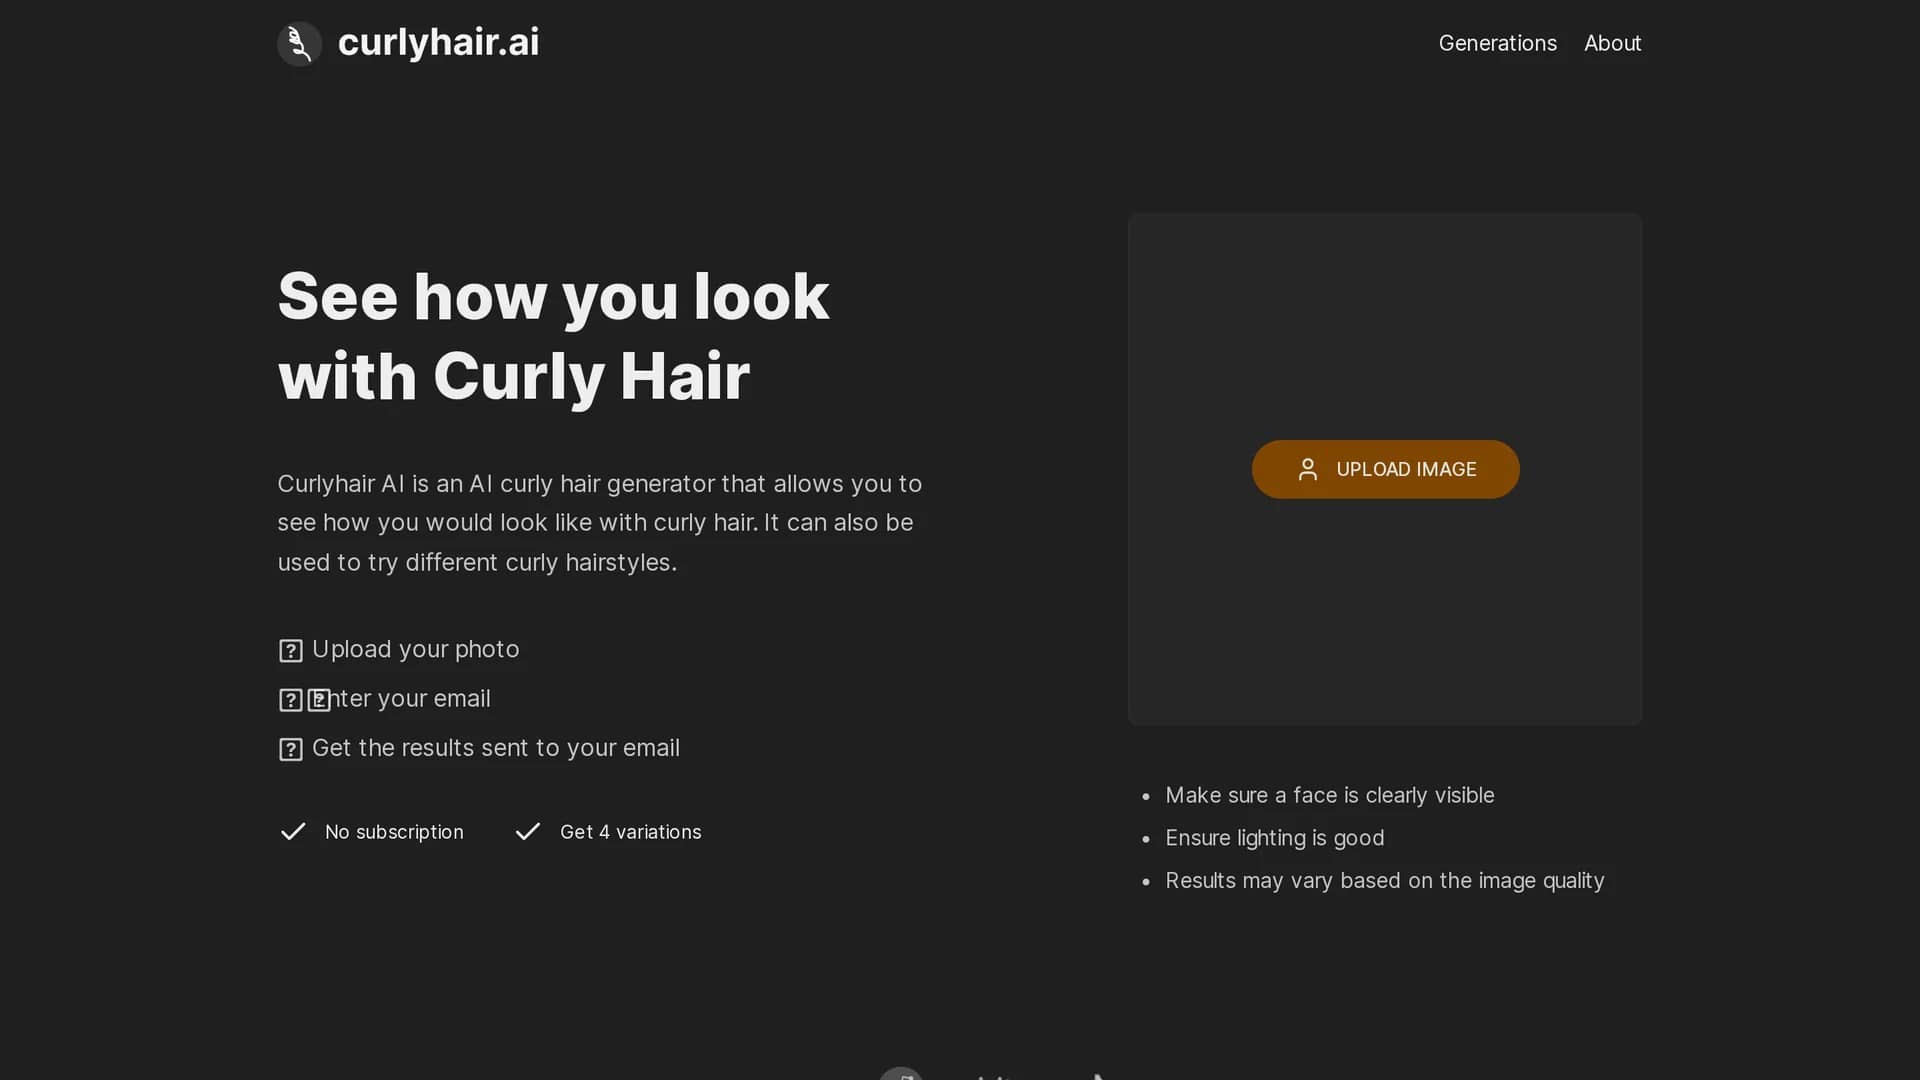The image size is (1920, 1080).
Task: Click the Curlyhair AI description paragraph
Action: click(600, 523)
